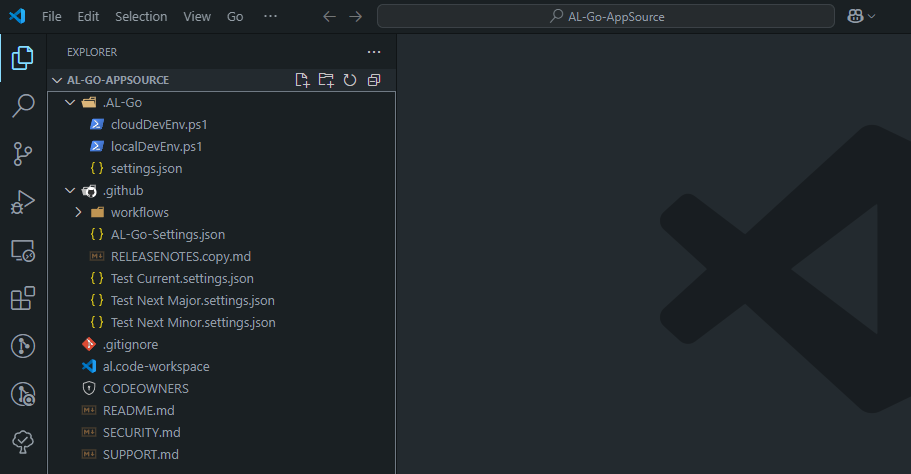Screen dimensions: 911x474
Task: Expand the workflows folder
Action: 78,213
